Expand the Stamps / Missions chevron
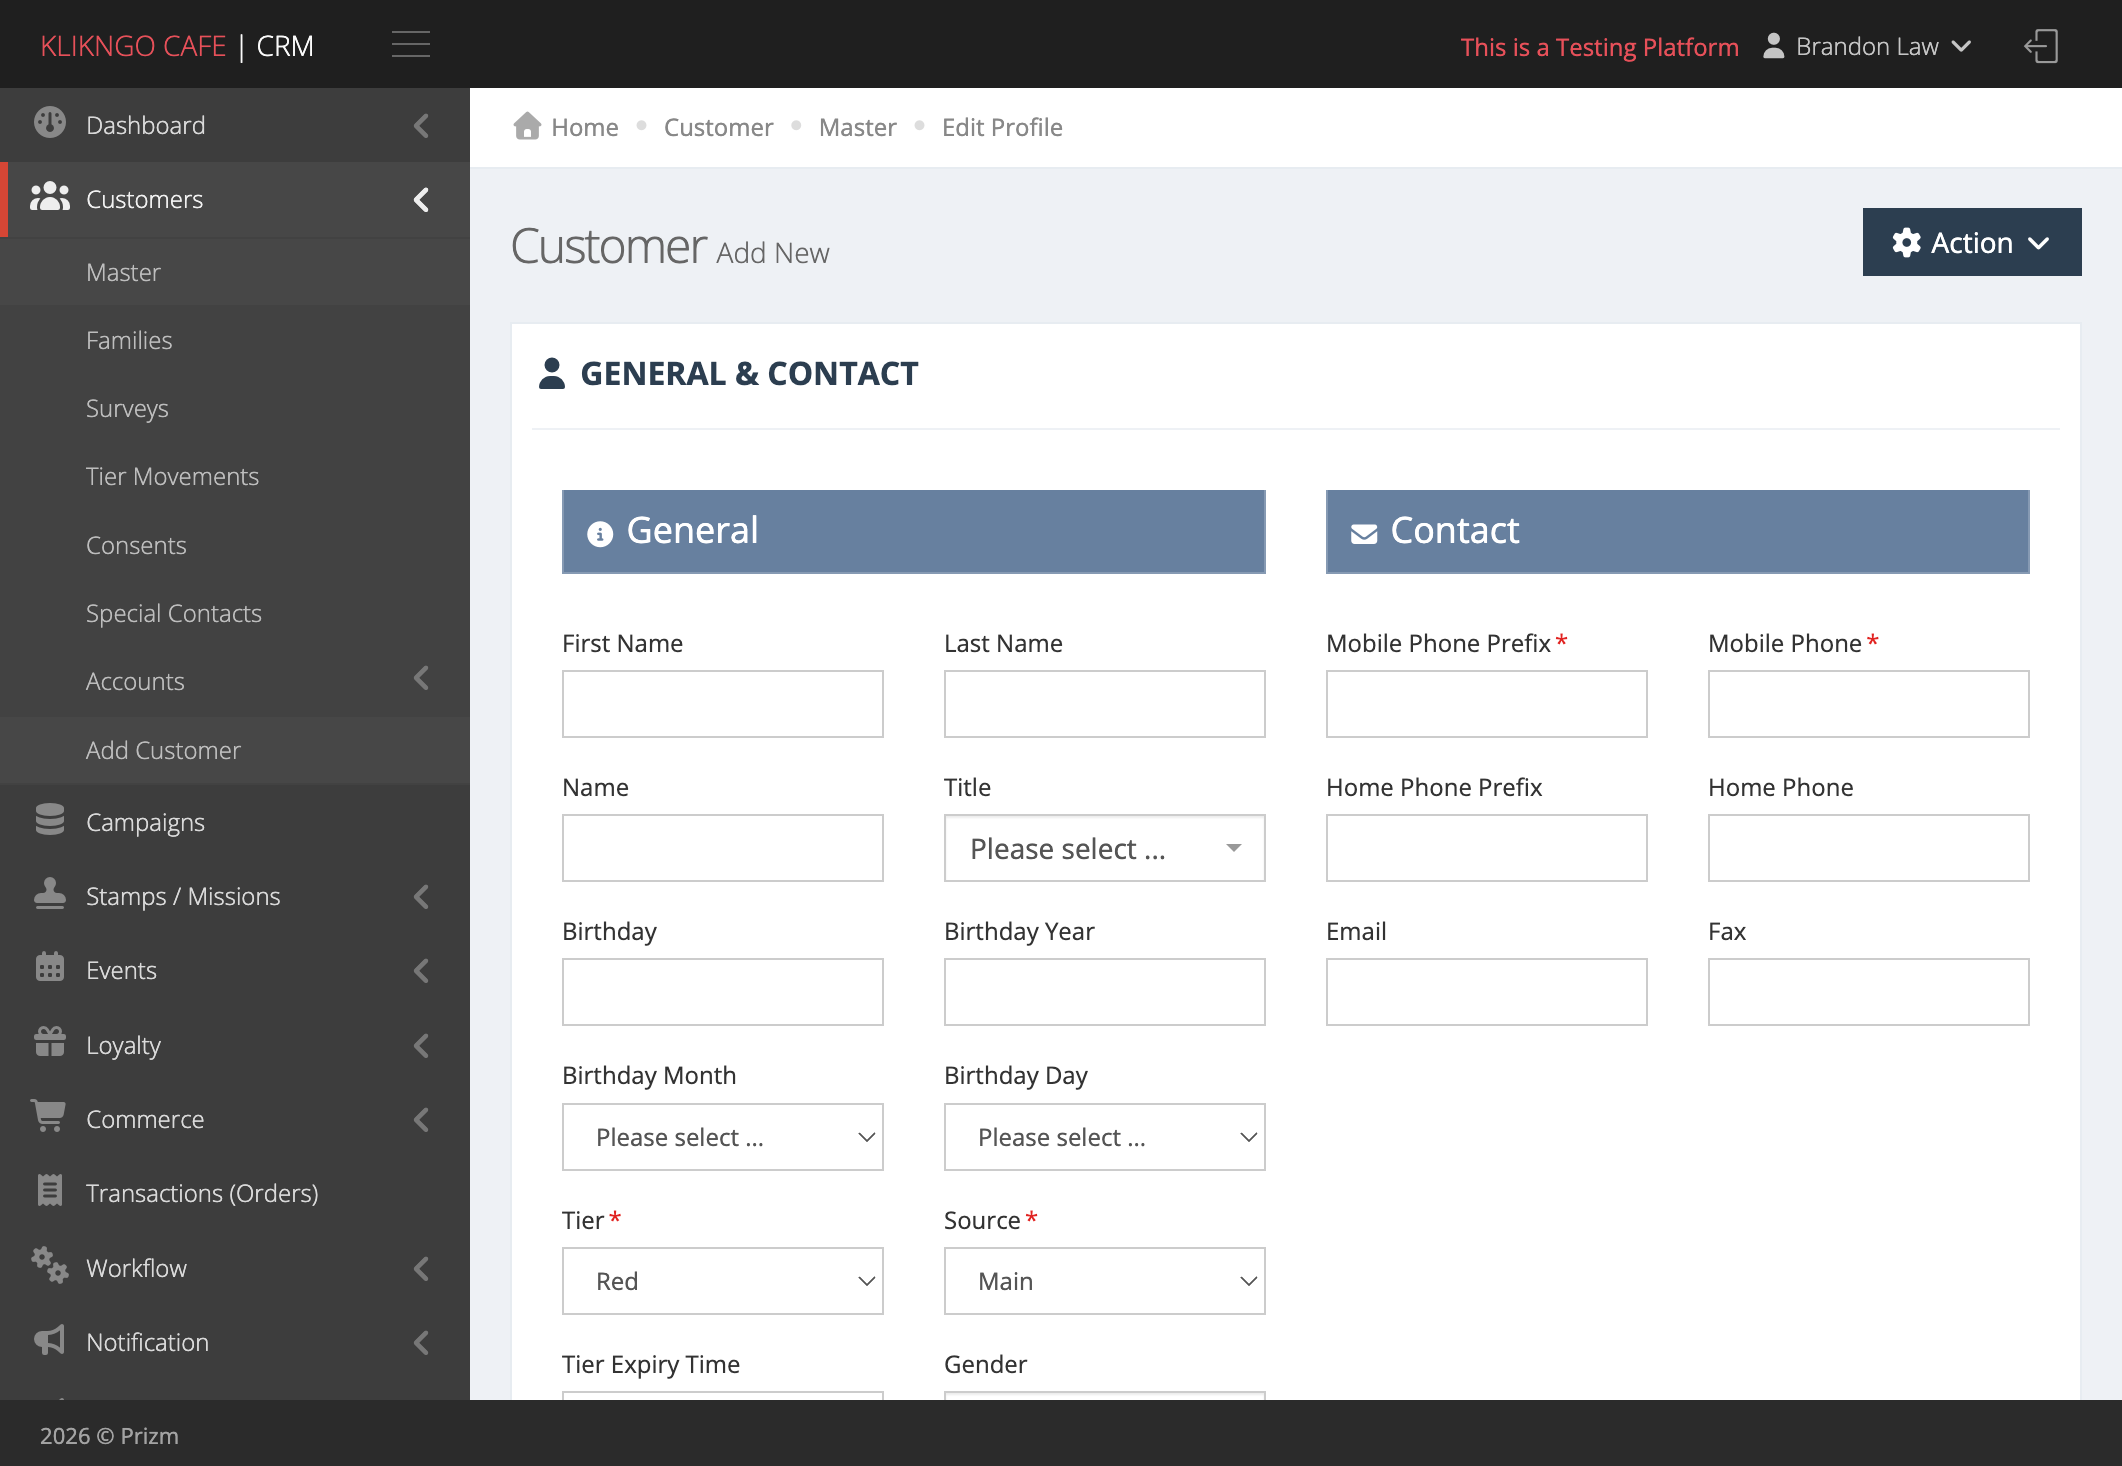 (x=422, y=896)
